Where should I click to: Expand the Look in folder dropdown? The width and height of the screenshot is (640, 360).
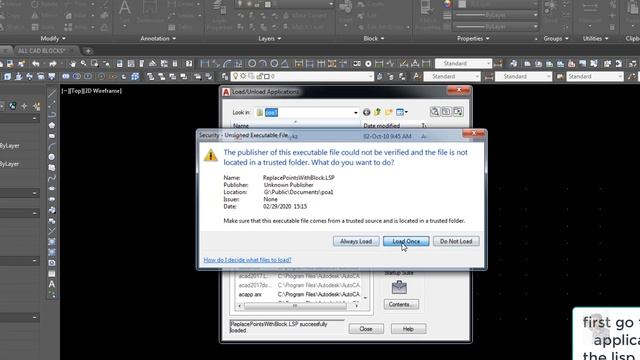pyautogui.click(x=356, y=112)
